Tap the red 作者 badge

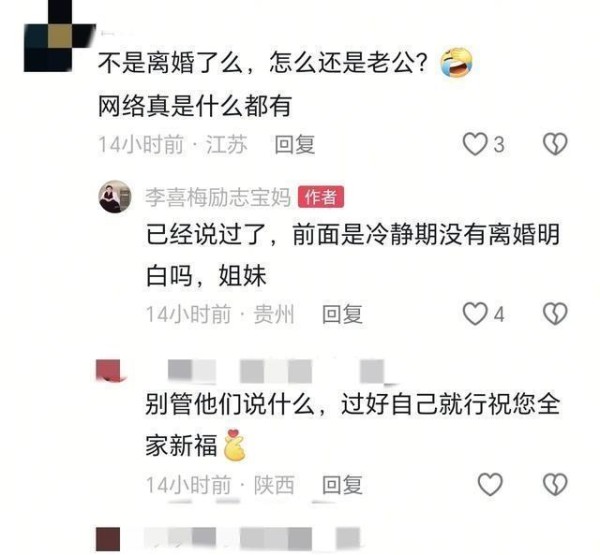321,197
